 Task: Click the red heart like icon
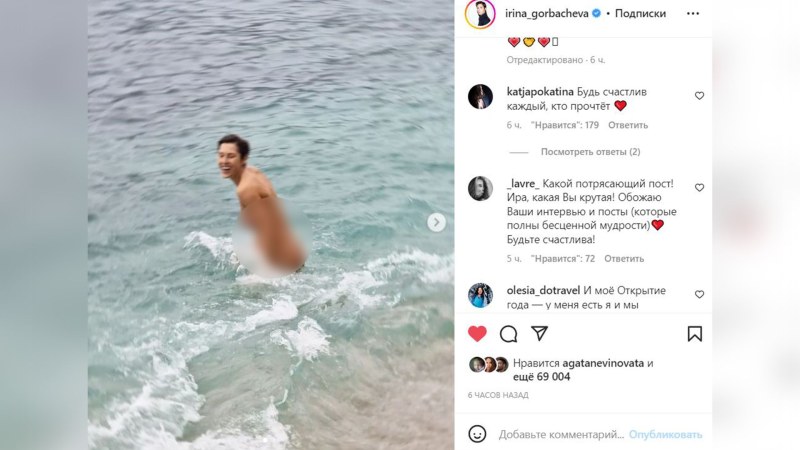click(x=477, y=334)
